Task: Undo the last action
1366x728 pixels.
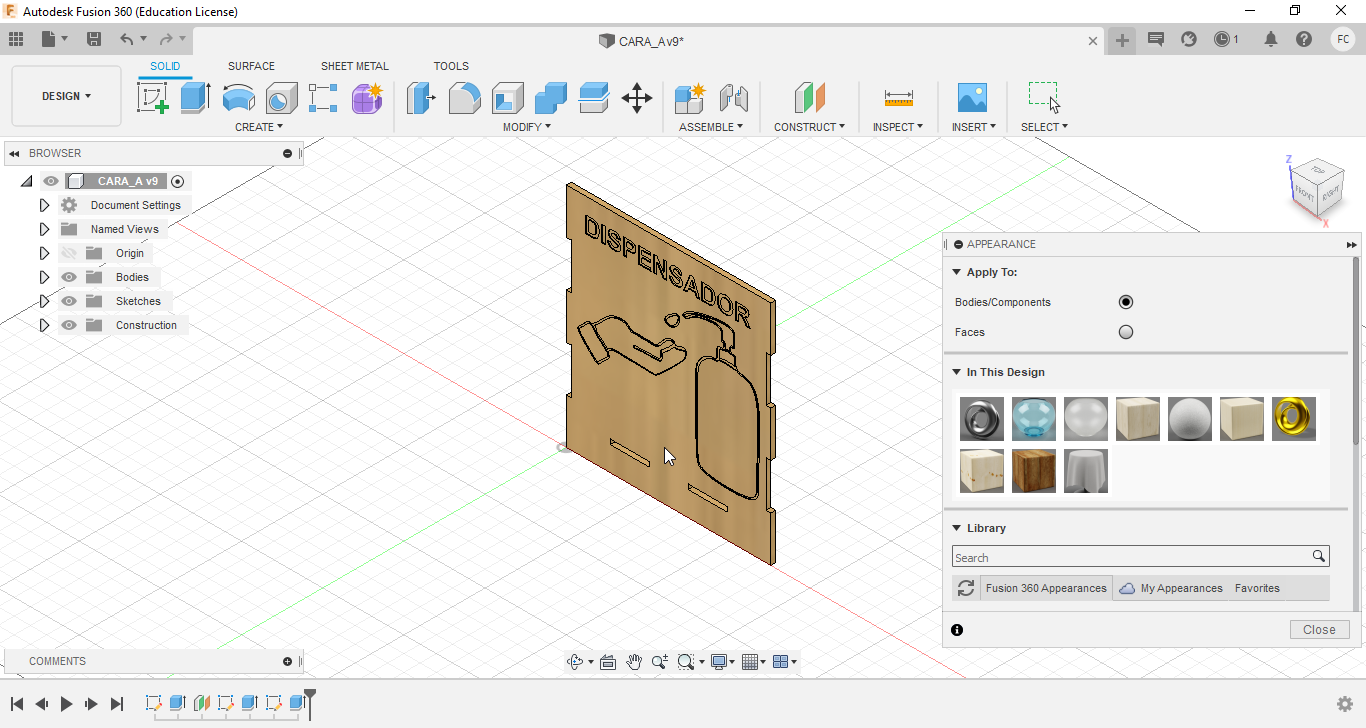Action: coord(126,39)
